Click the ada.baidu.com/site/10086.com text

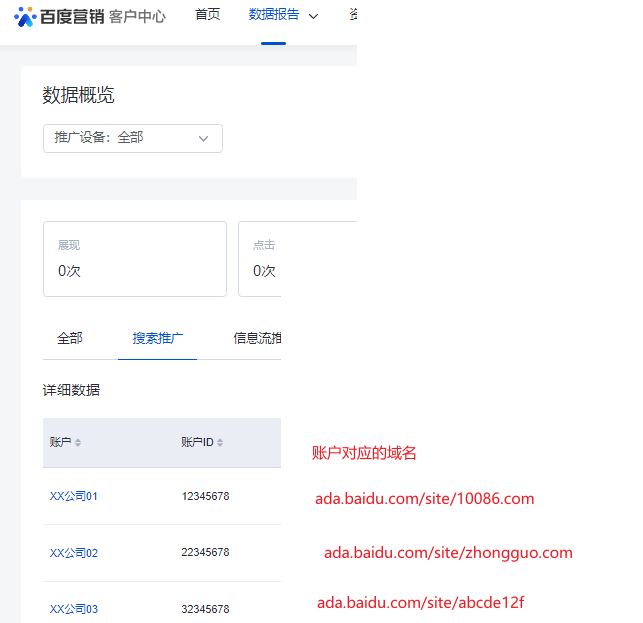[424, 499]
